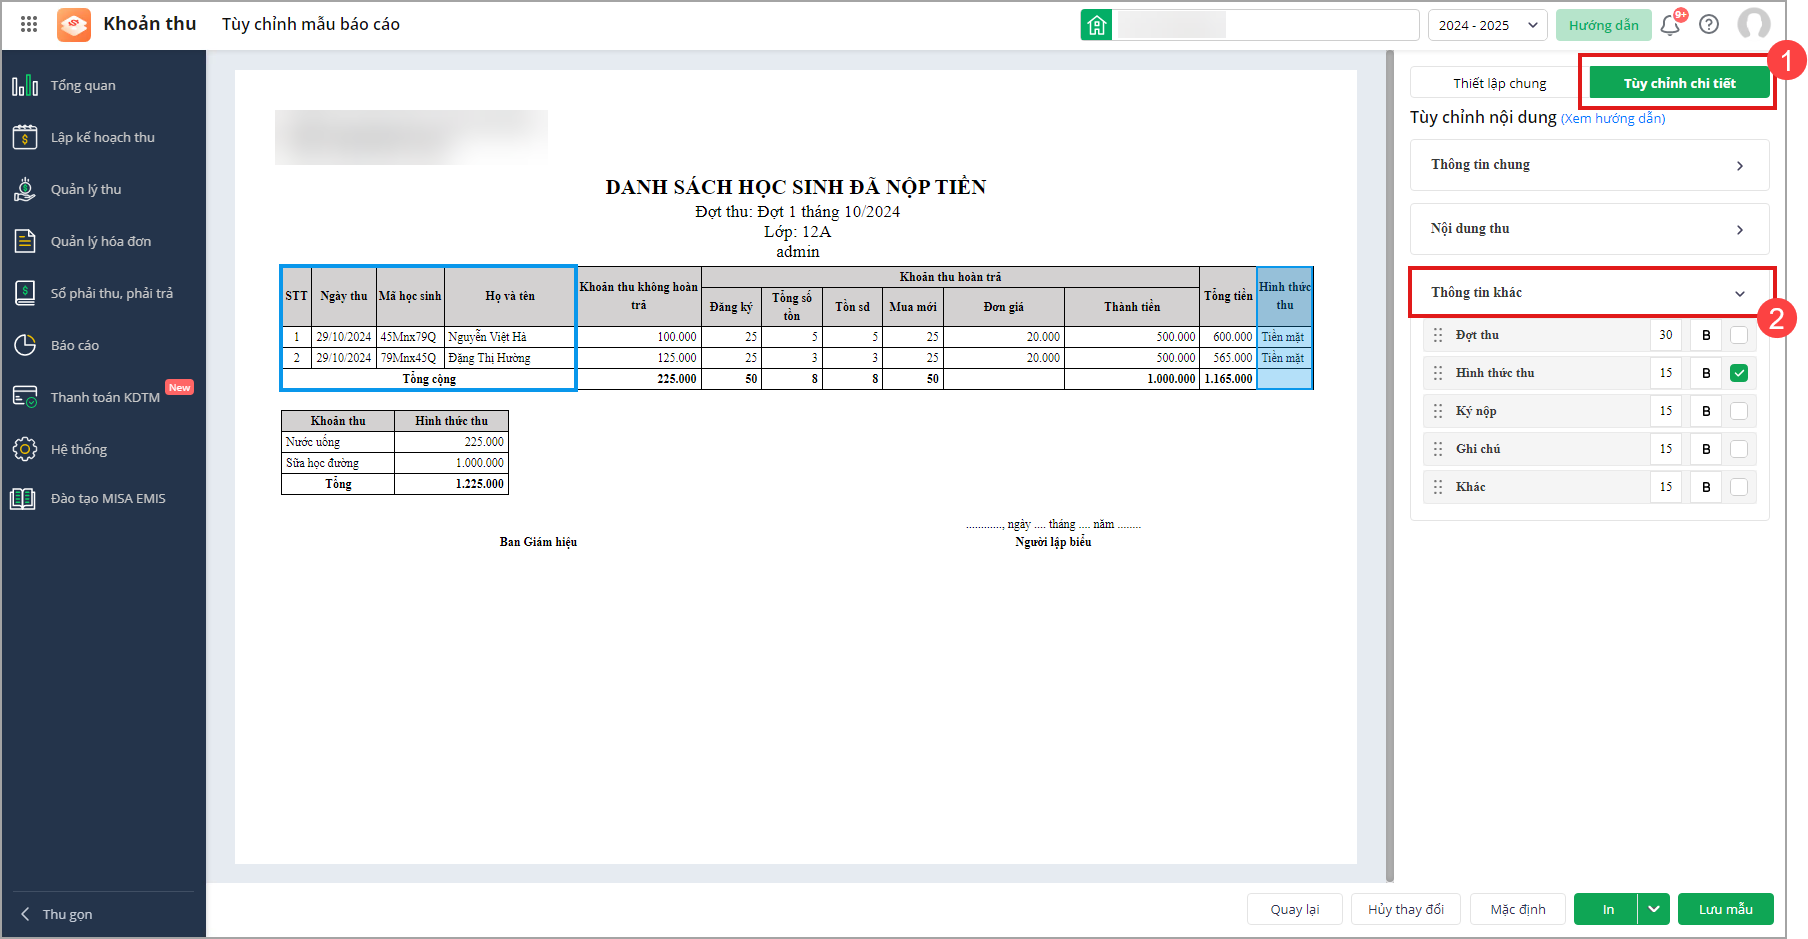The width and height of the screenshot is (1808, 939).
Task: Click the Sổ phải thu, phải trả ledger icon
Action: pos(25,293)
